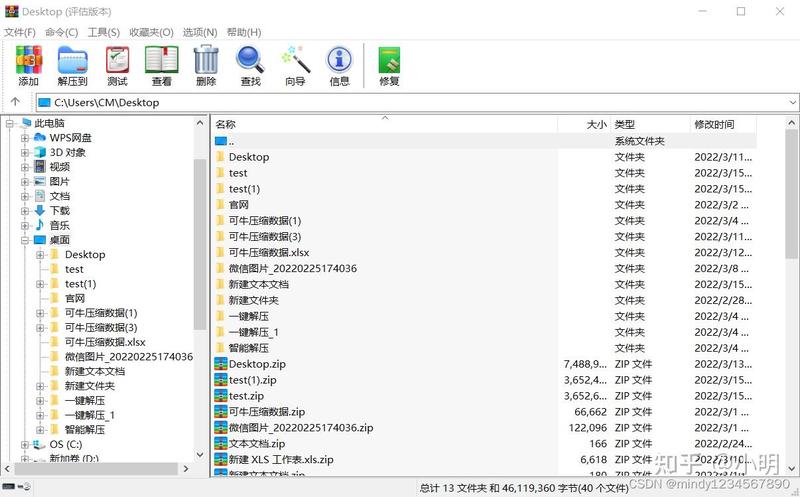800x497 pixels.
Task: Select the Desktop.zip archive icon
Action: point(221,364)
